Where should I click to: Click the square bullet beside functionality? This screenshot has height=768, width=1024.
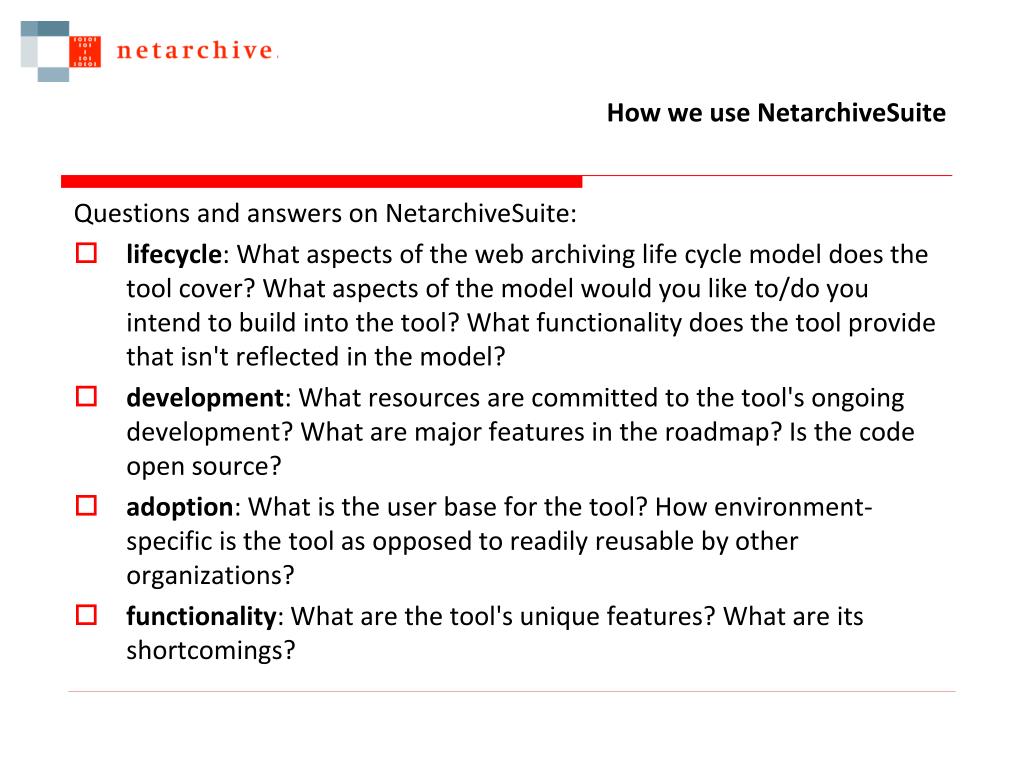86,615
